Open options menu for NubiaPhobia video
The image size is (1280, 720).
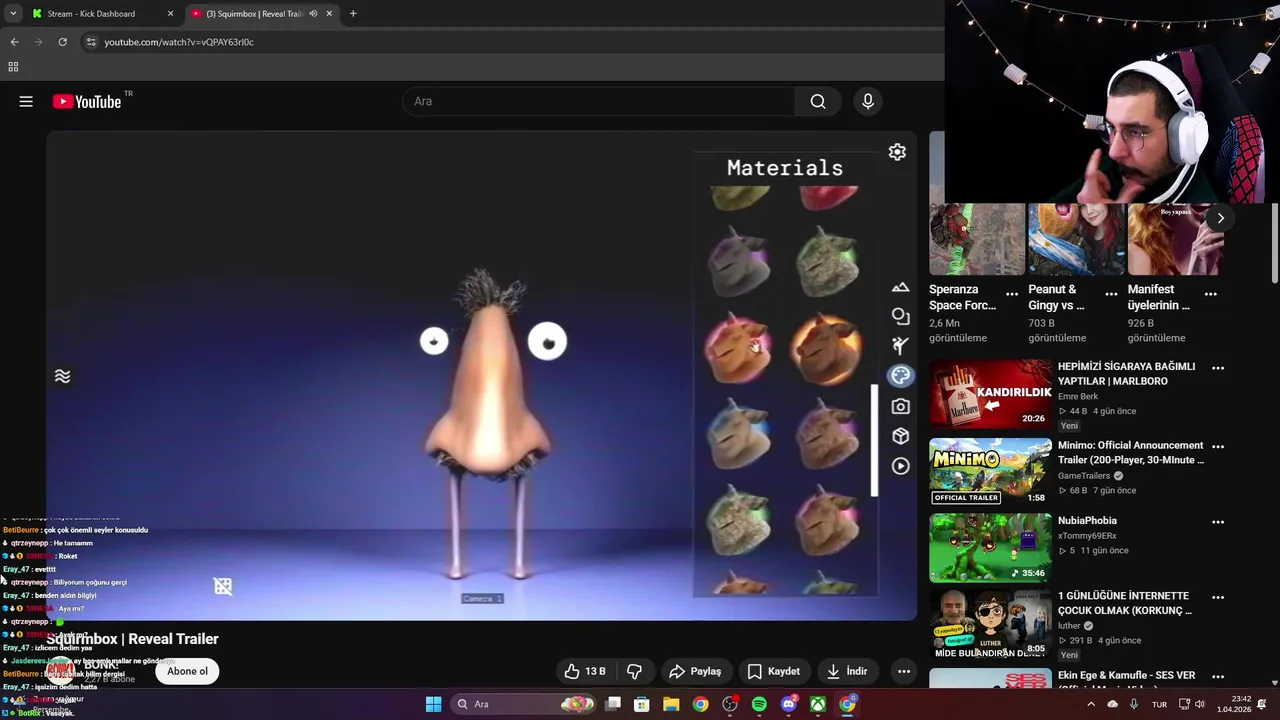(x=1218, y=522)
